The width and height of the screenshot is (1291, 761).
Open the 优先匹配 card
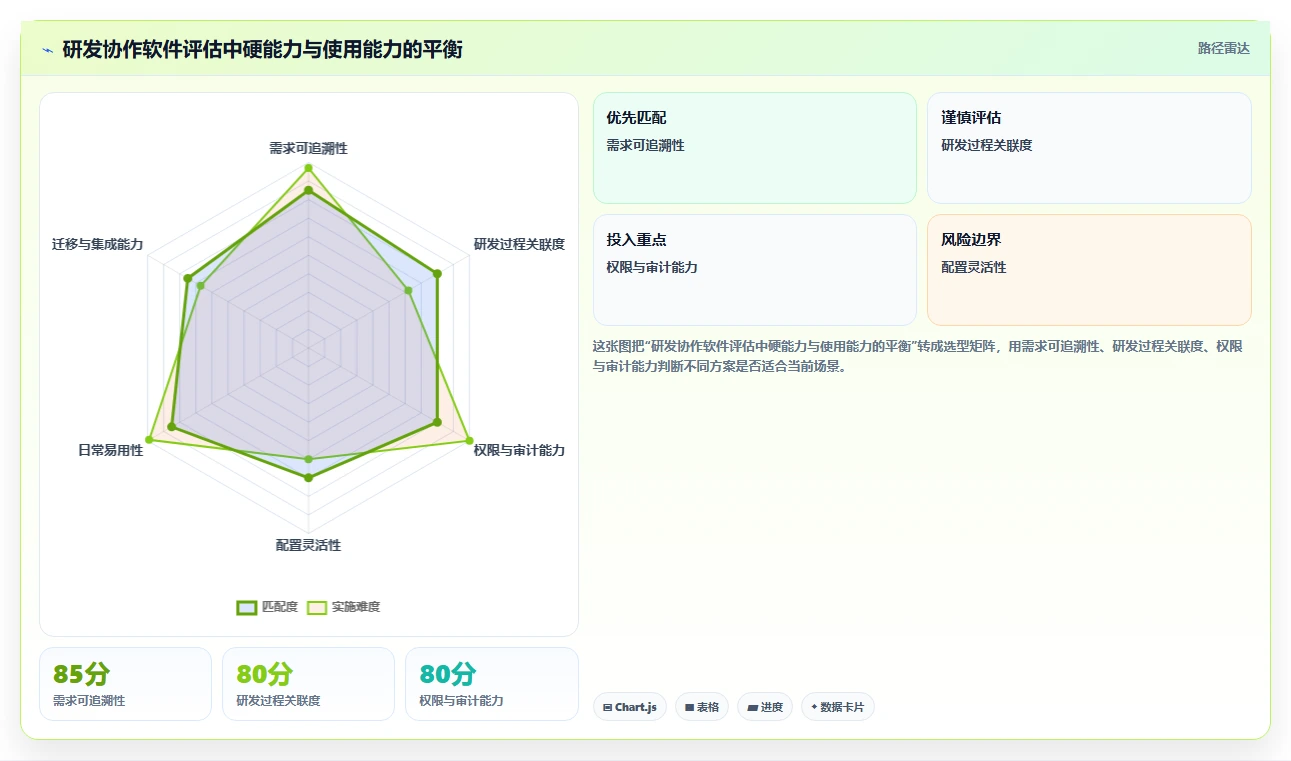[x=755, y=148]
